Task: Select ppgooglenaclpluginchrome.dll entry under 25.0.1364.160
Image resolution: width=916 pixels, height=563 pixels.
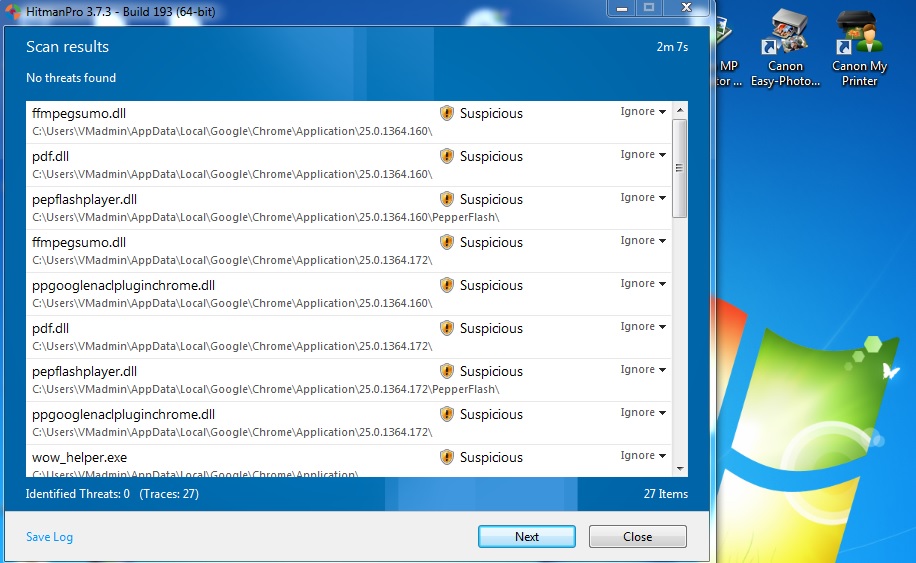Action: 349,294
